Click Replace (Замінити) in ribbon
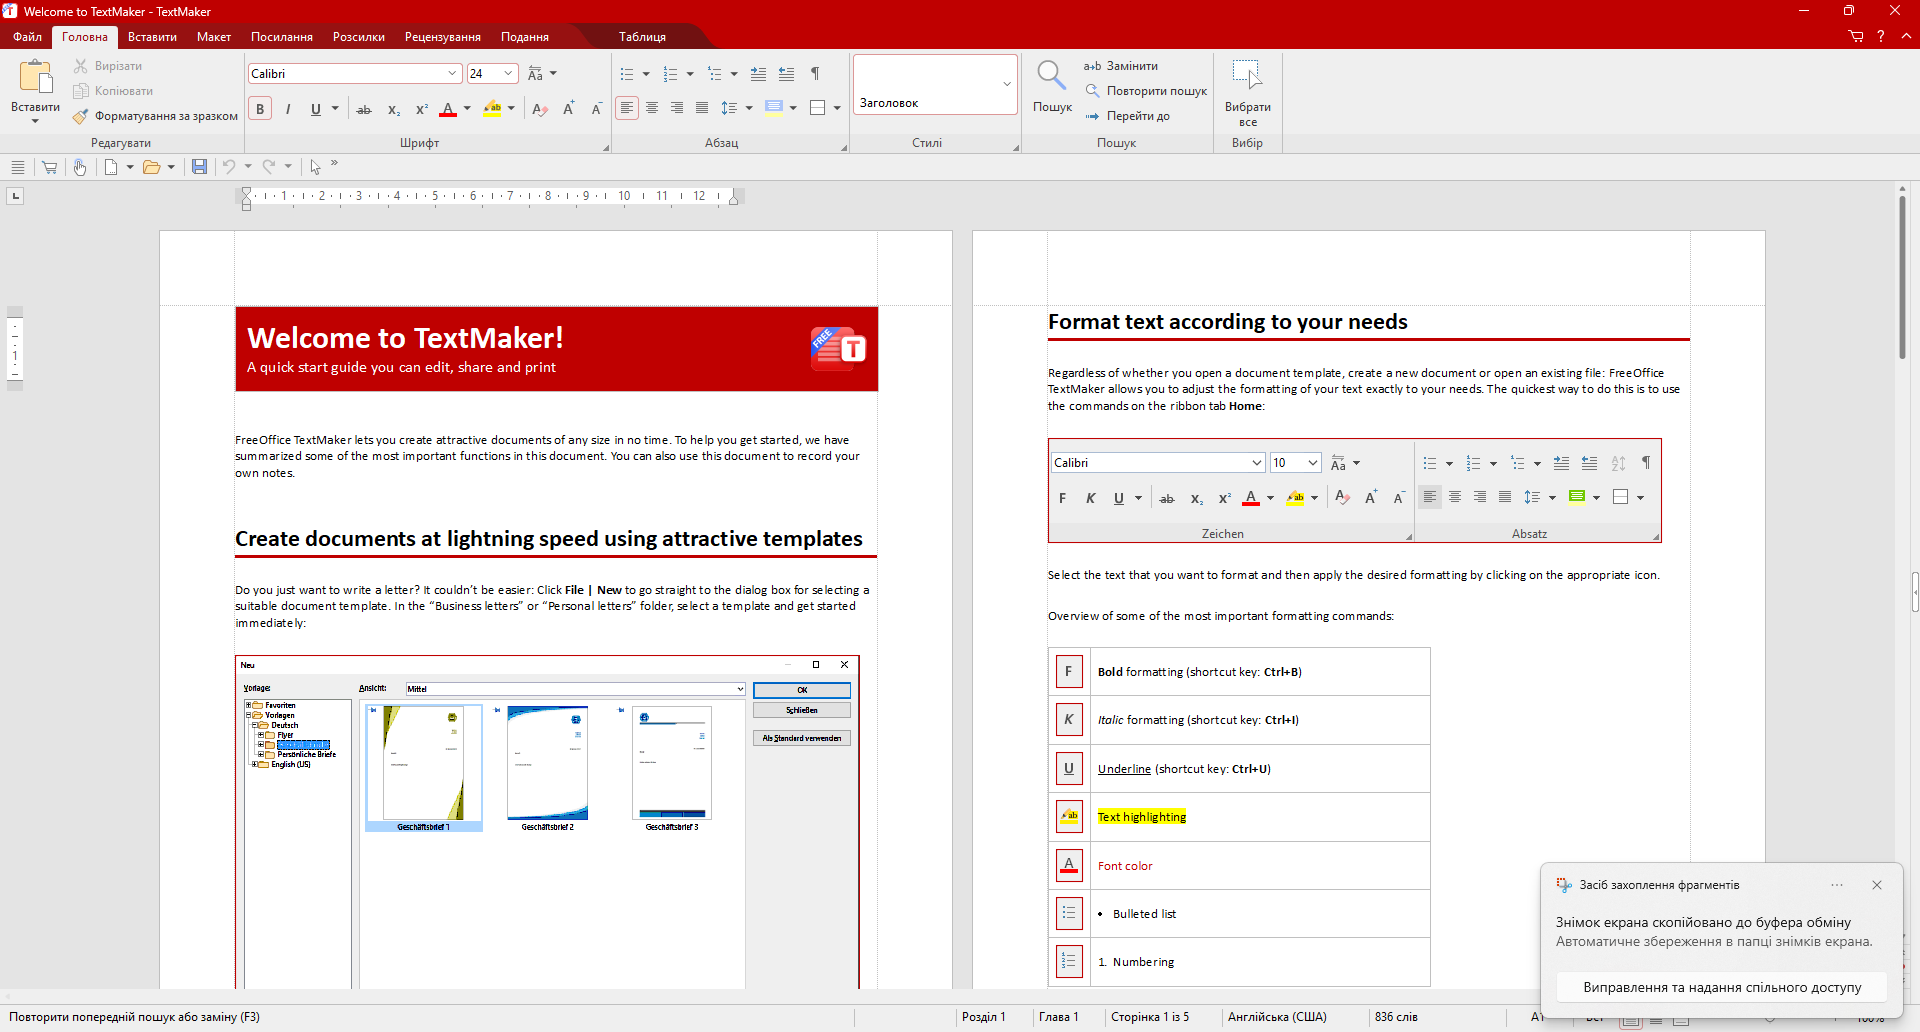Screen dimensions: 1920x1032 (1121, 66)
